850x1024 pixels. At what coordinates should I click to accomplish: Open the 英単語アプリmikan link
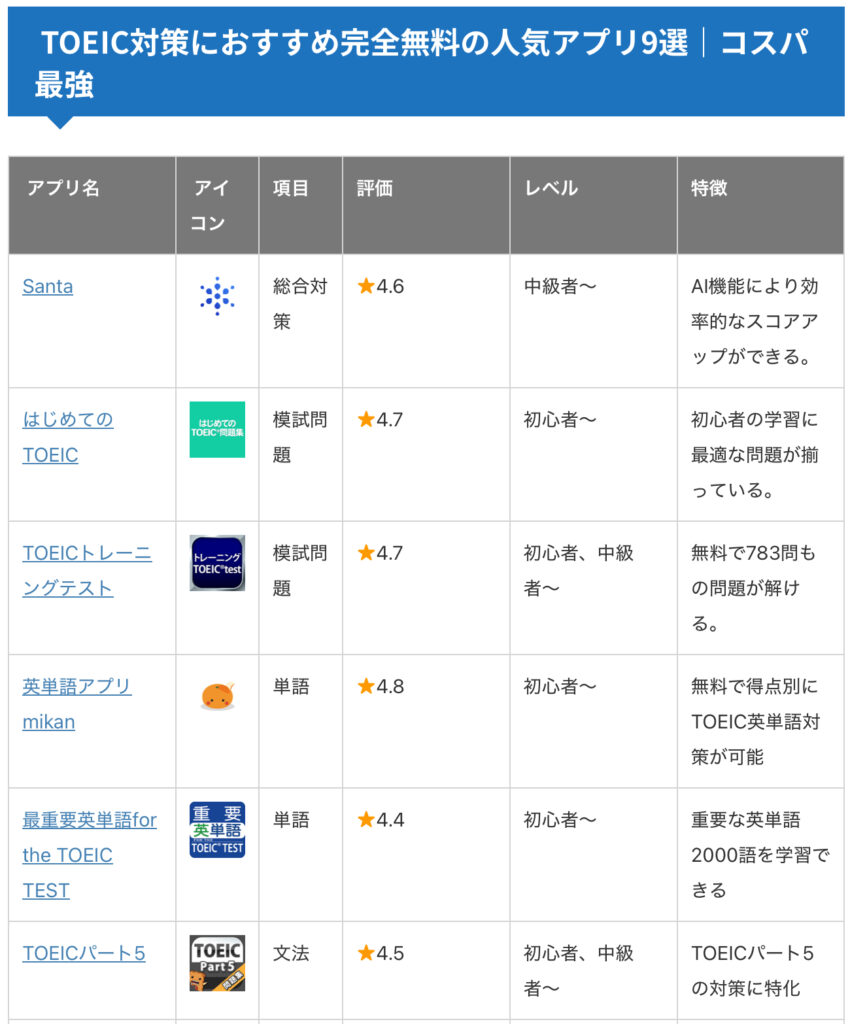[x=77, y=687]
